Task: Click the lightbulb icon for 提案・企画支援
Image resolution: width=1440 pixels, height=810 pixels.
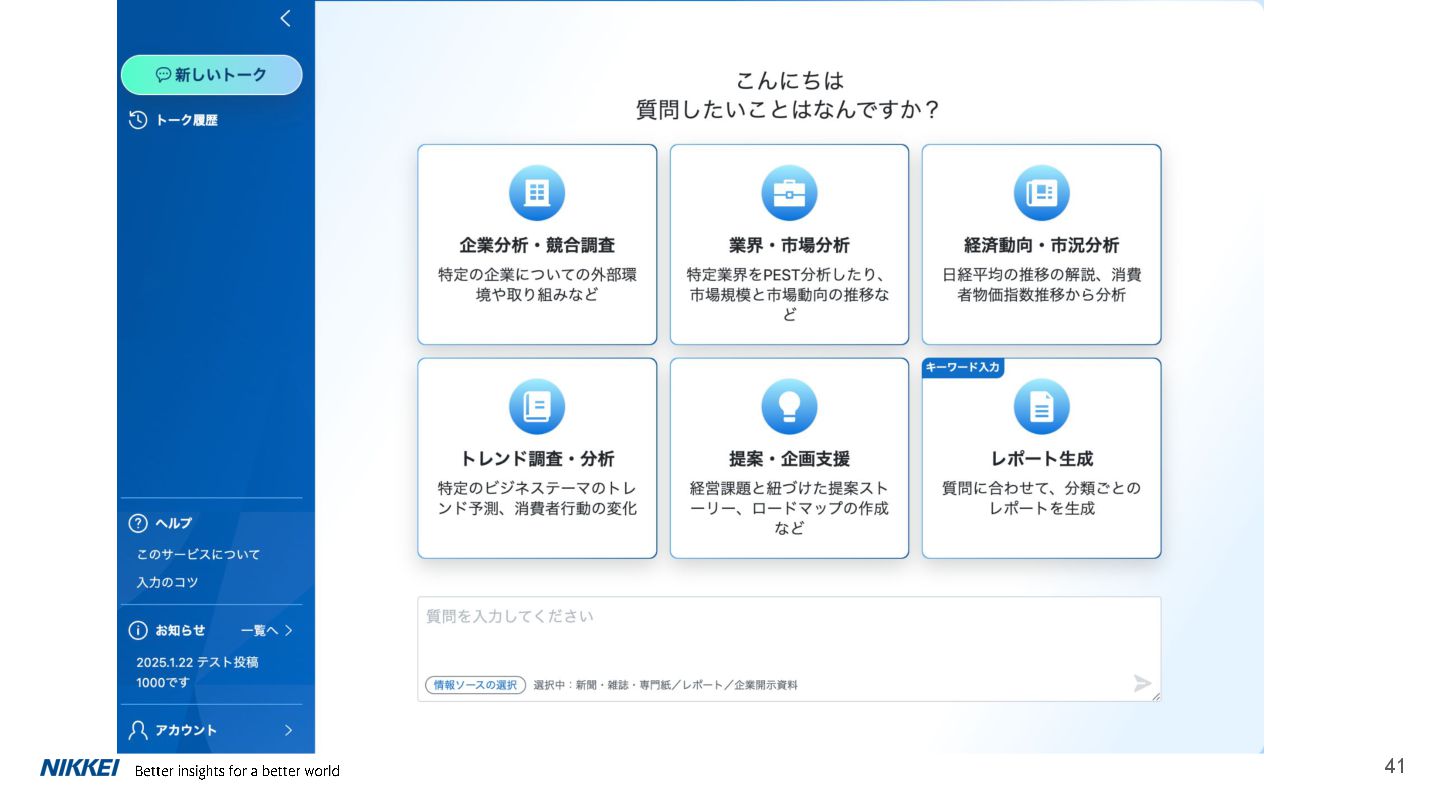Action: 789,407
